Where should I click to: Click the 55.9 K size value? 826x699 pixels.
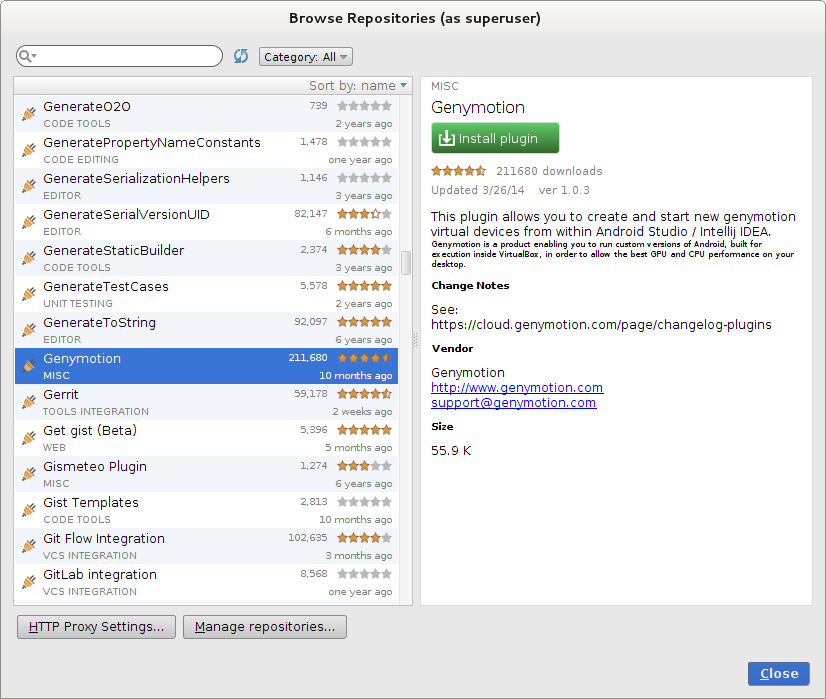451,451
